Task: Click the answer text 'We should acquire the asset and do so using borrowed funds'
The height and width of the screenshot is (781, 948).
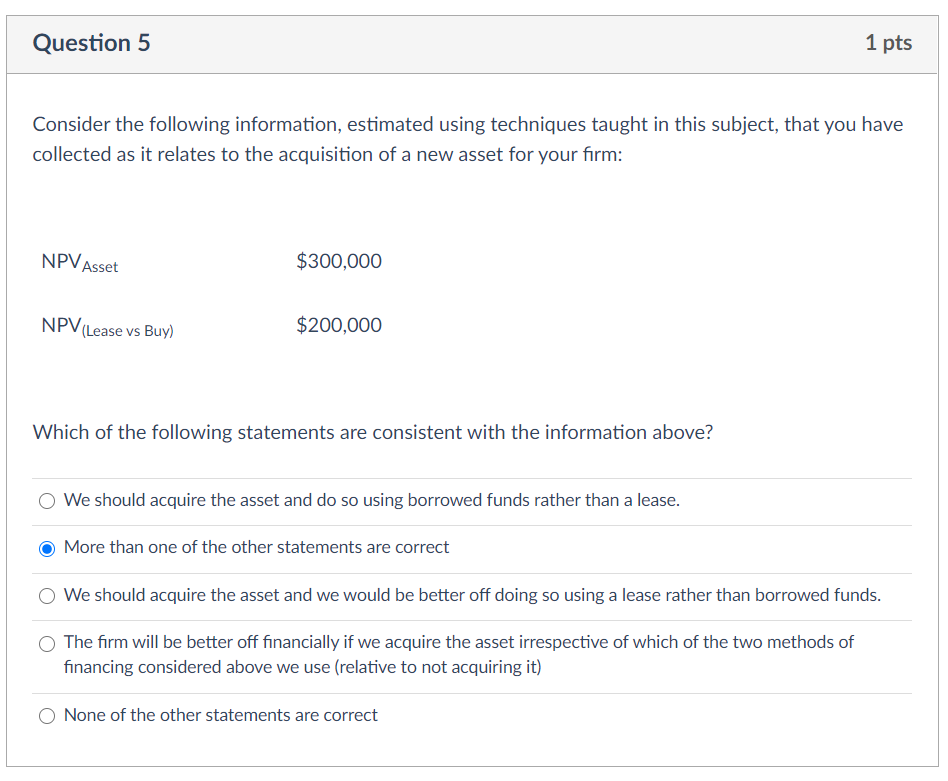Action: pyautogui.click(x=371, y=500)
